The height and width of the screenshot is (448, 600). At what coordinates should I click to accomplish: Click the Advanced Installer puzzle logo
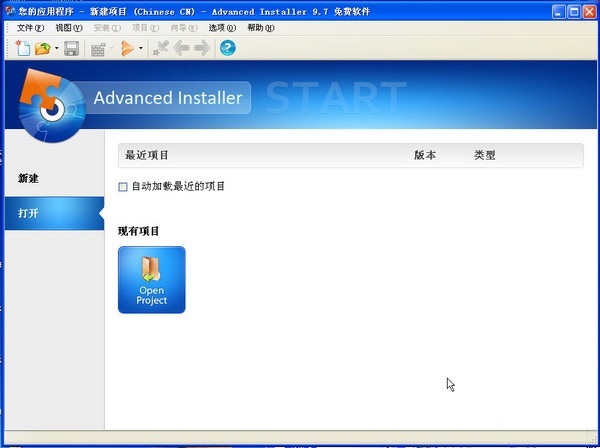point(52,106)
